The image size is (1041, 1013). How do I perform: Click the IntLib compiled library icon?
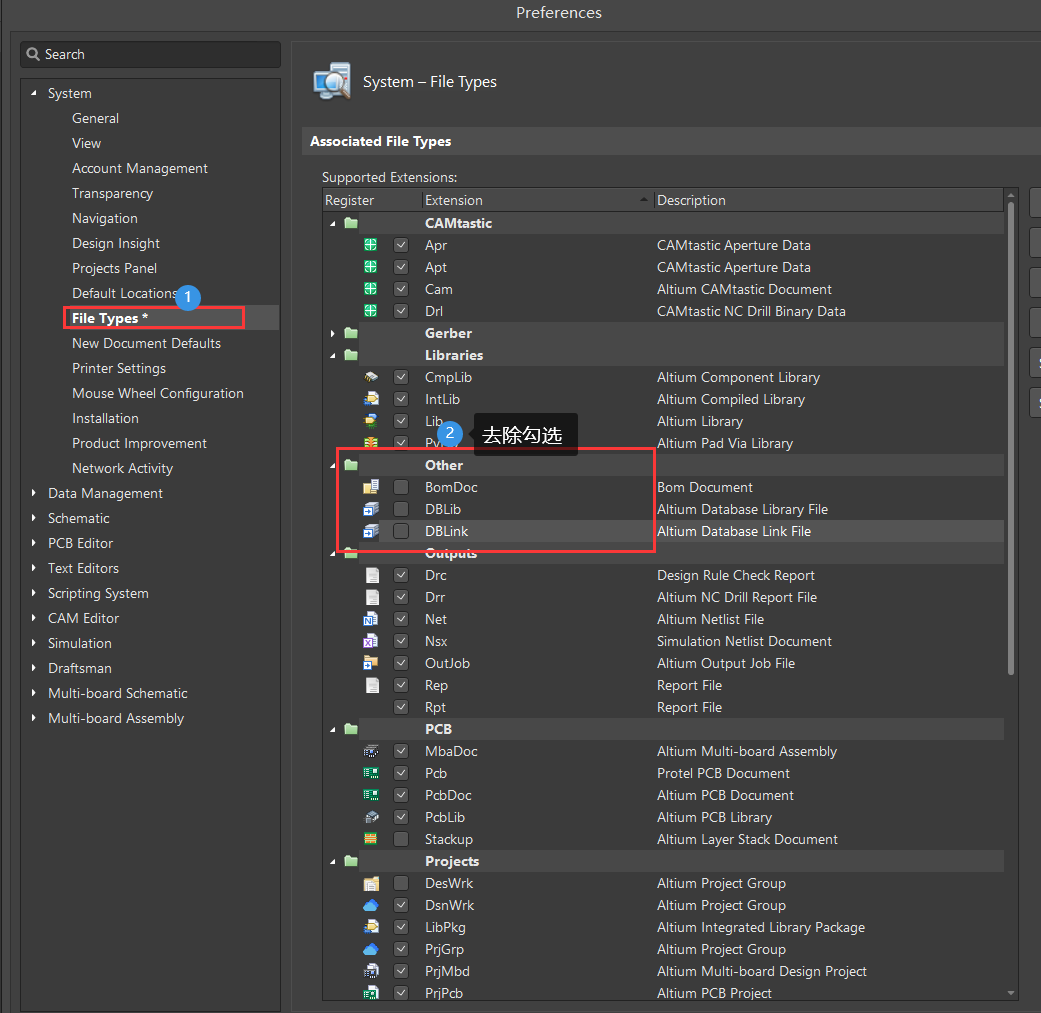point(372,399)
